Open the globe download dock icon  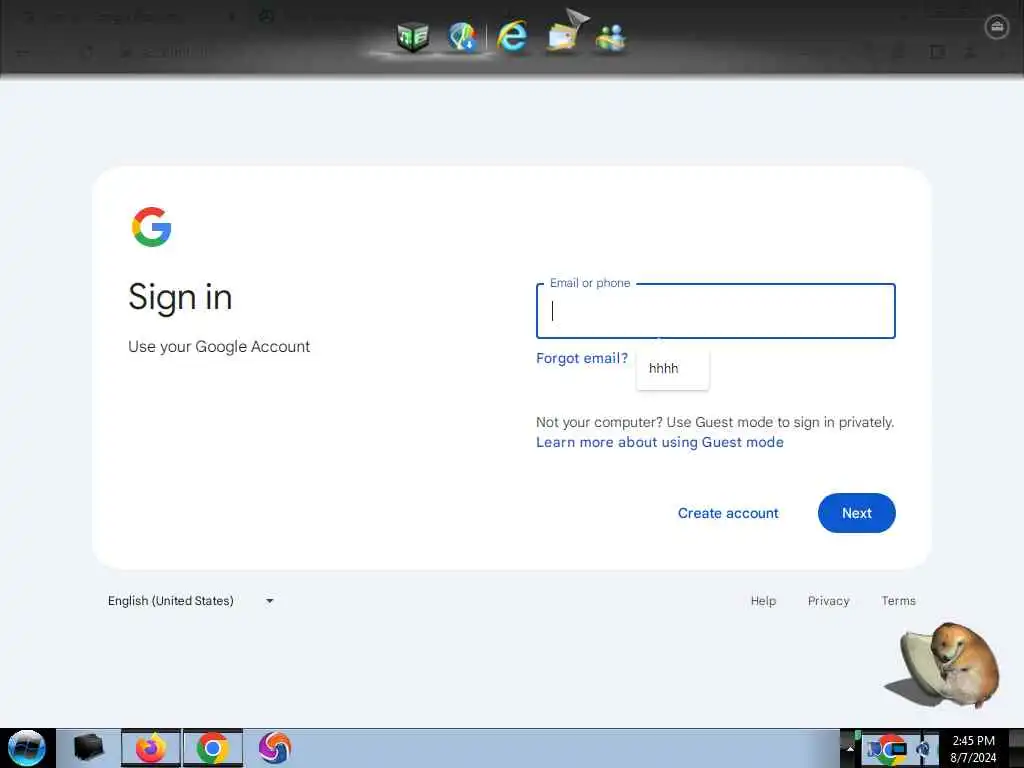(x=462, y=37)
